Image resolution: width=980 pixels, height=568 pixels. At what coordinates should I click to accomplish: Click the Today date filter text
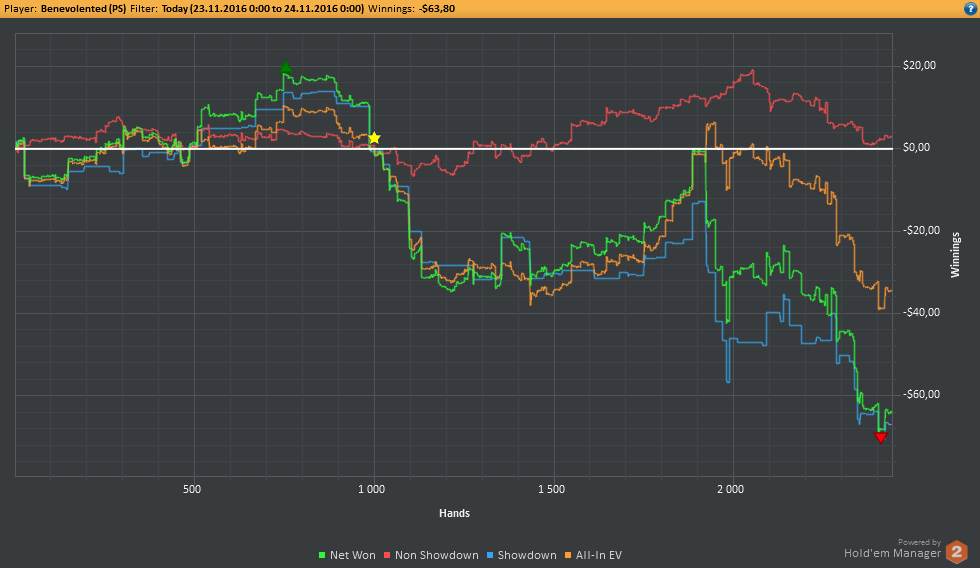(x=263, y=9)
